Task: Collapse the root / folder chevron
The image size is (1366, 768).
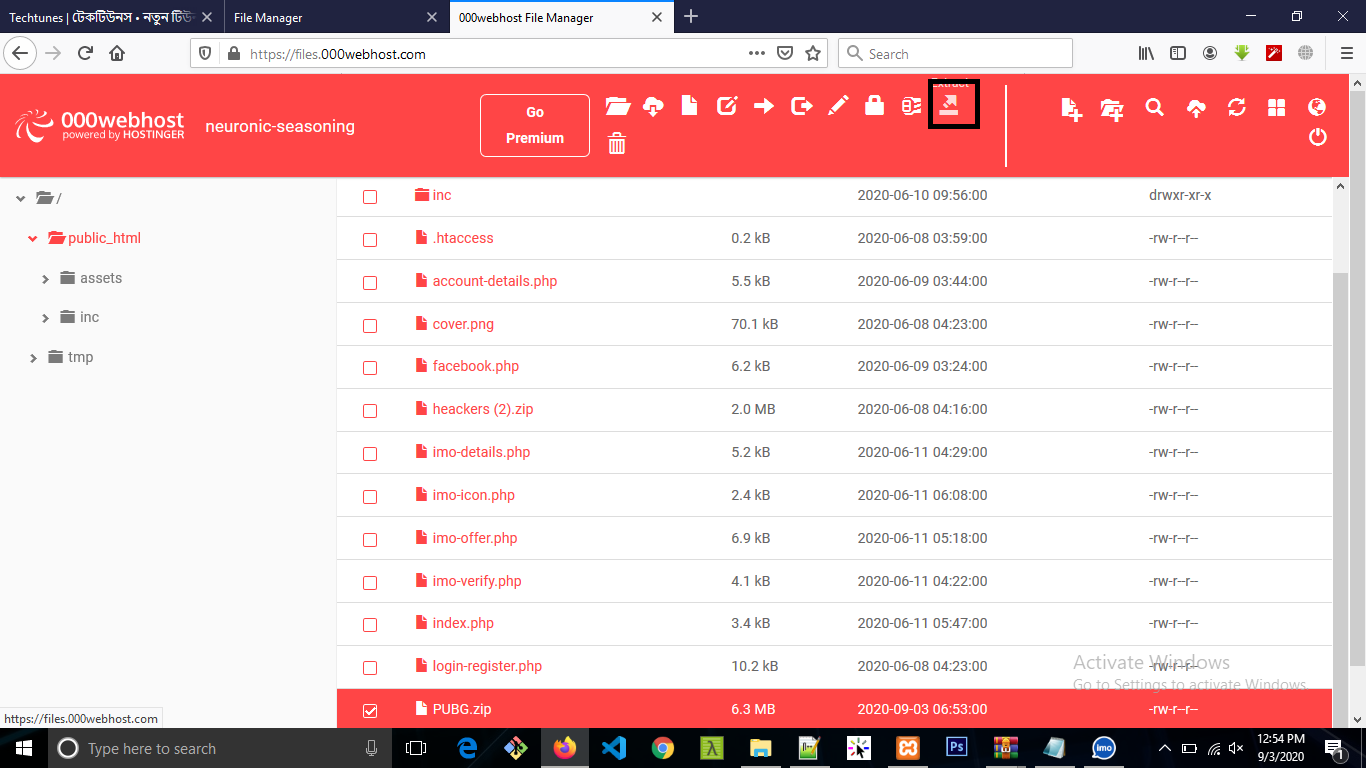Action: 21,199
